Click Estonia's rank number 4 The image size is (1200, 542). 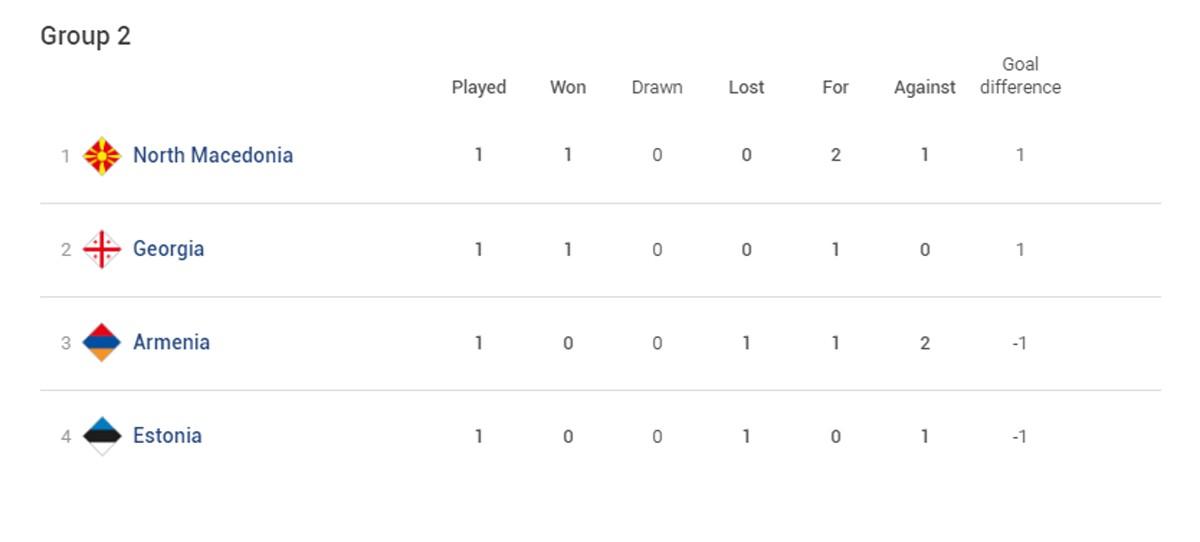coord(66,436)
